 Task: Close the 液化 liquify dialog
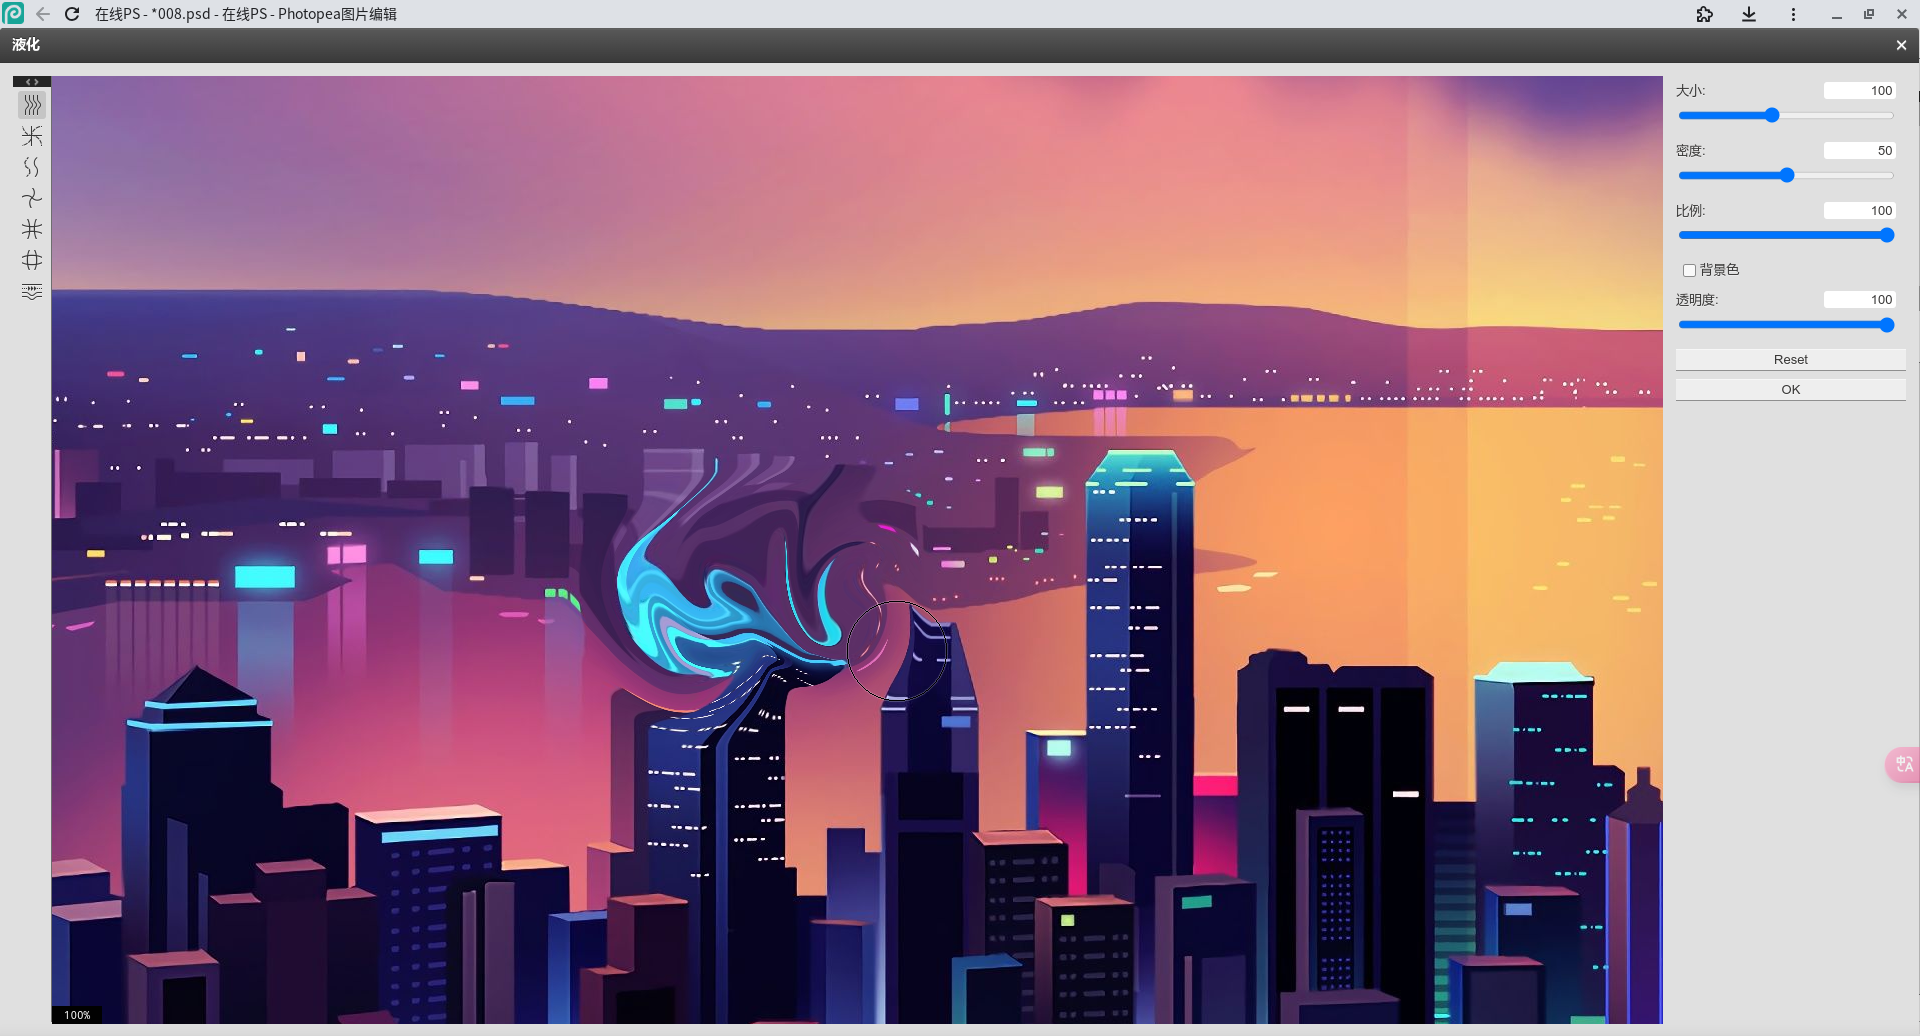coord(1901,45)
